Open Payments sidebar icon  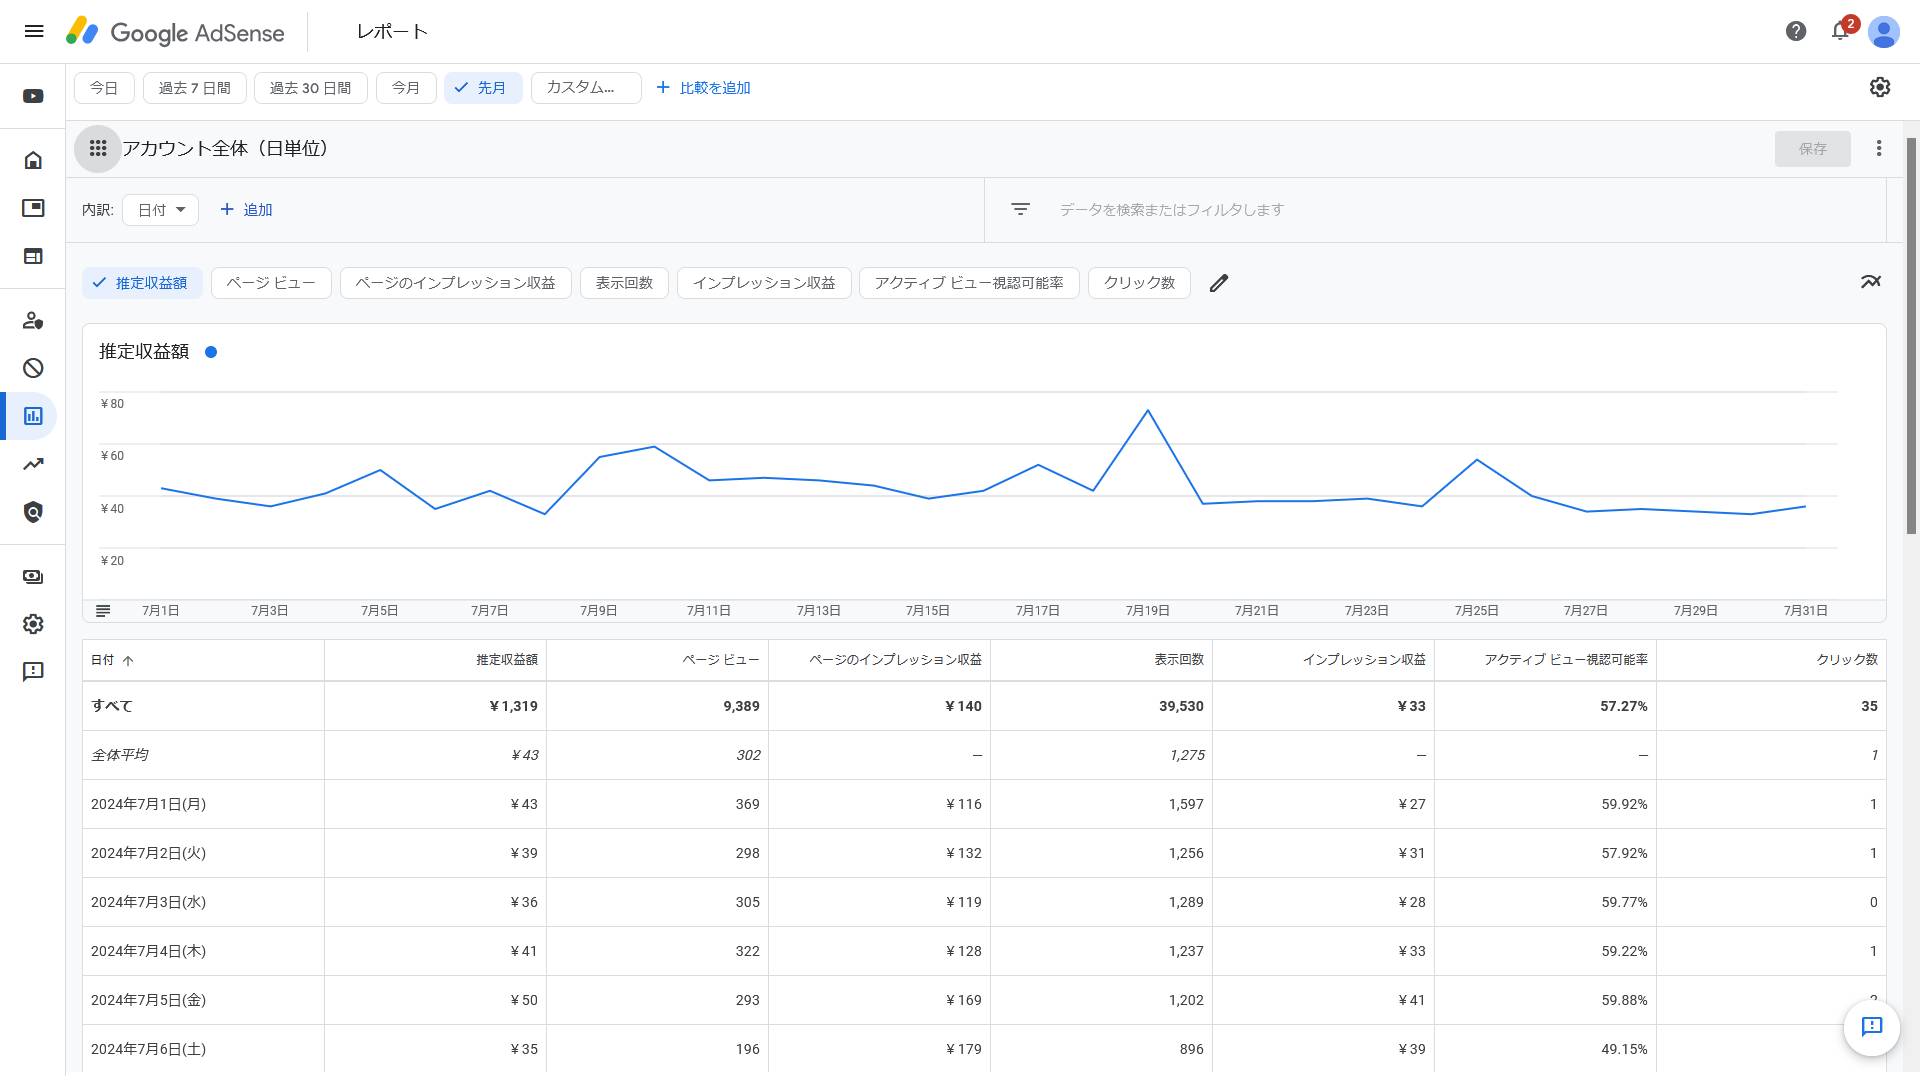[33, 576]
